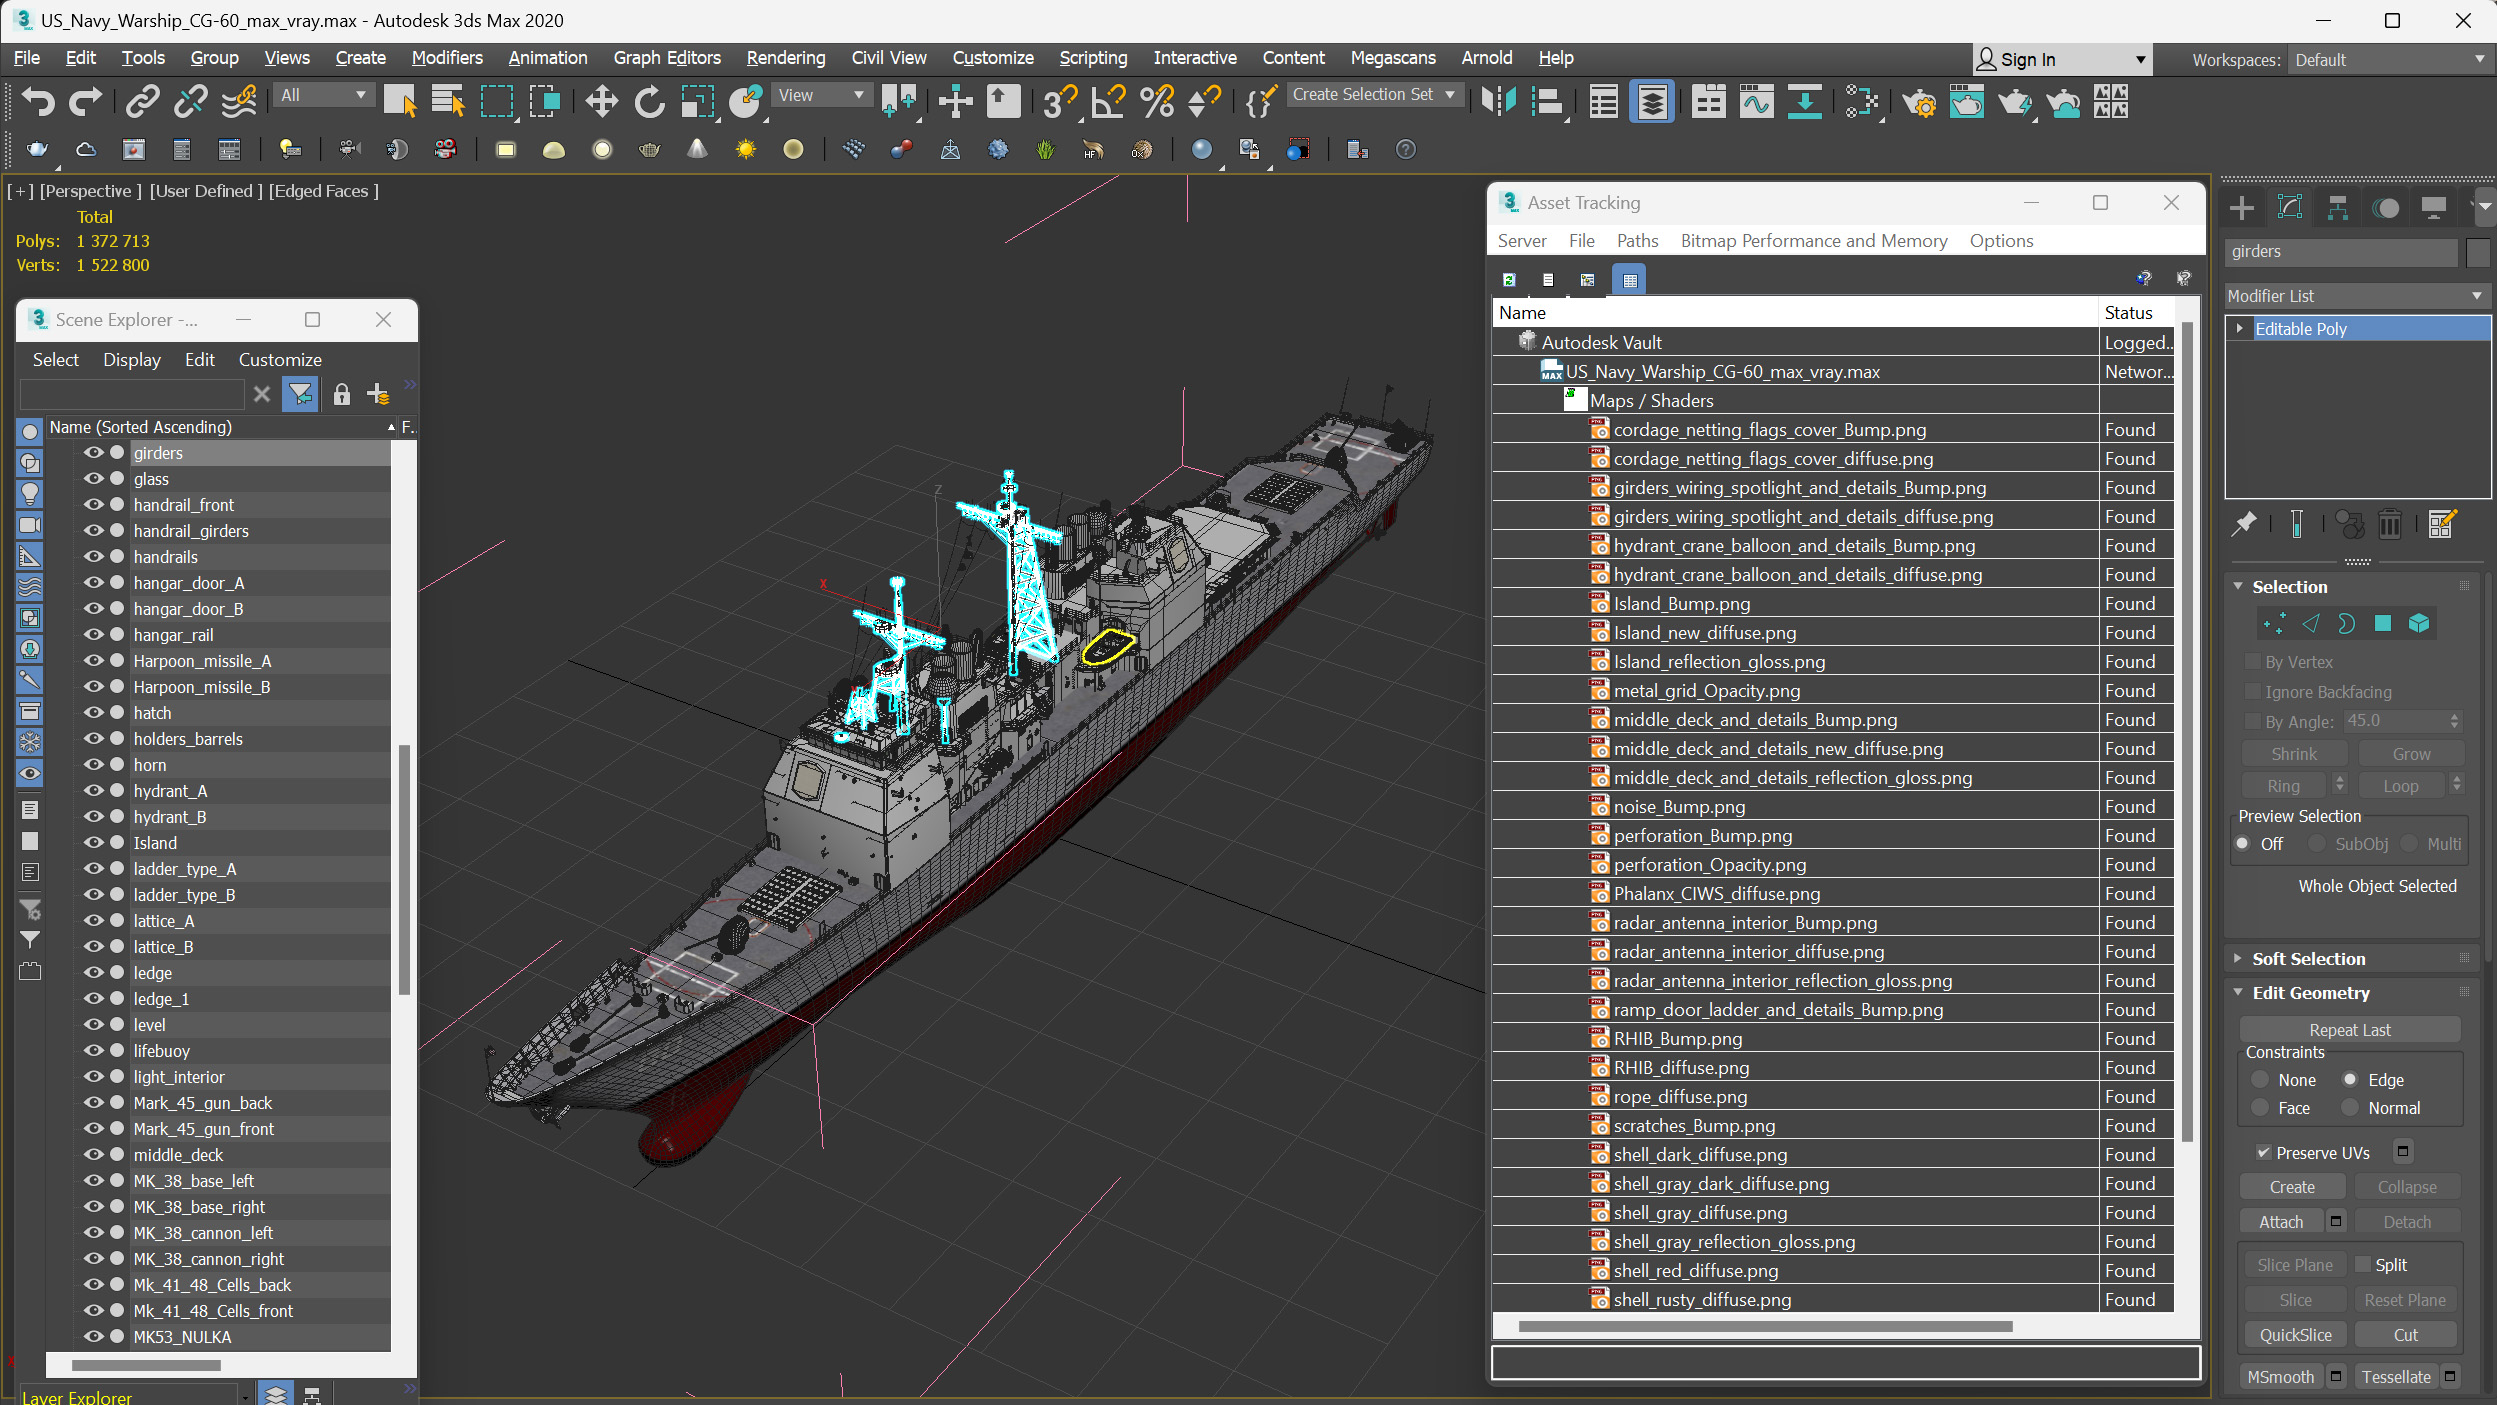Image resolution: width=2497 pixels, height=1405 pixels.
Task: Switch to the Modify panel tab
Action: [x=2289, y=207]
